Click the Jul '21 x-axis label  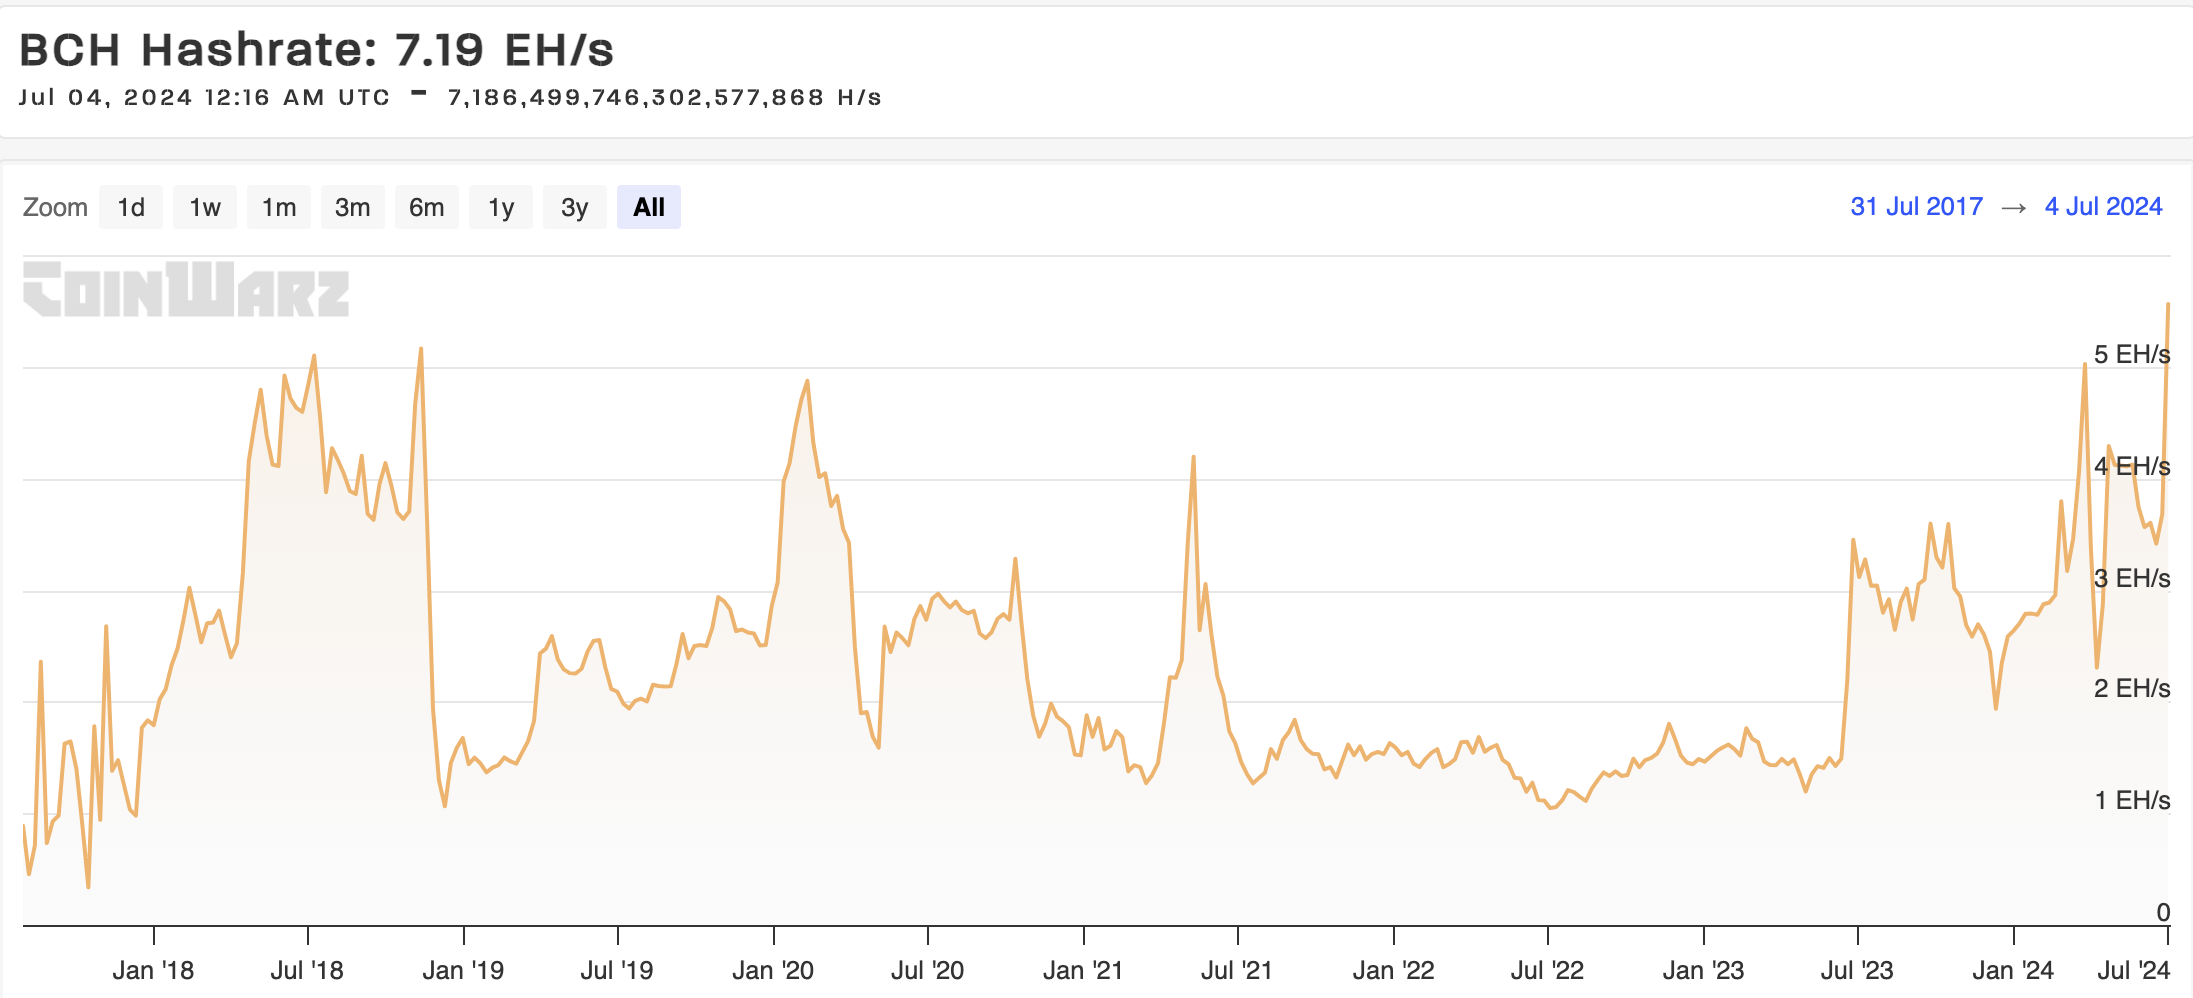[x=1237, y=970]
